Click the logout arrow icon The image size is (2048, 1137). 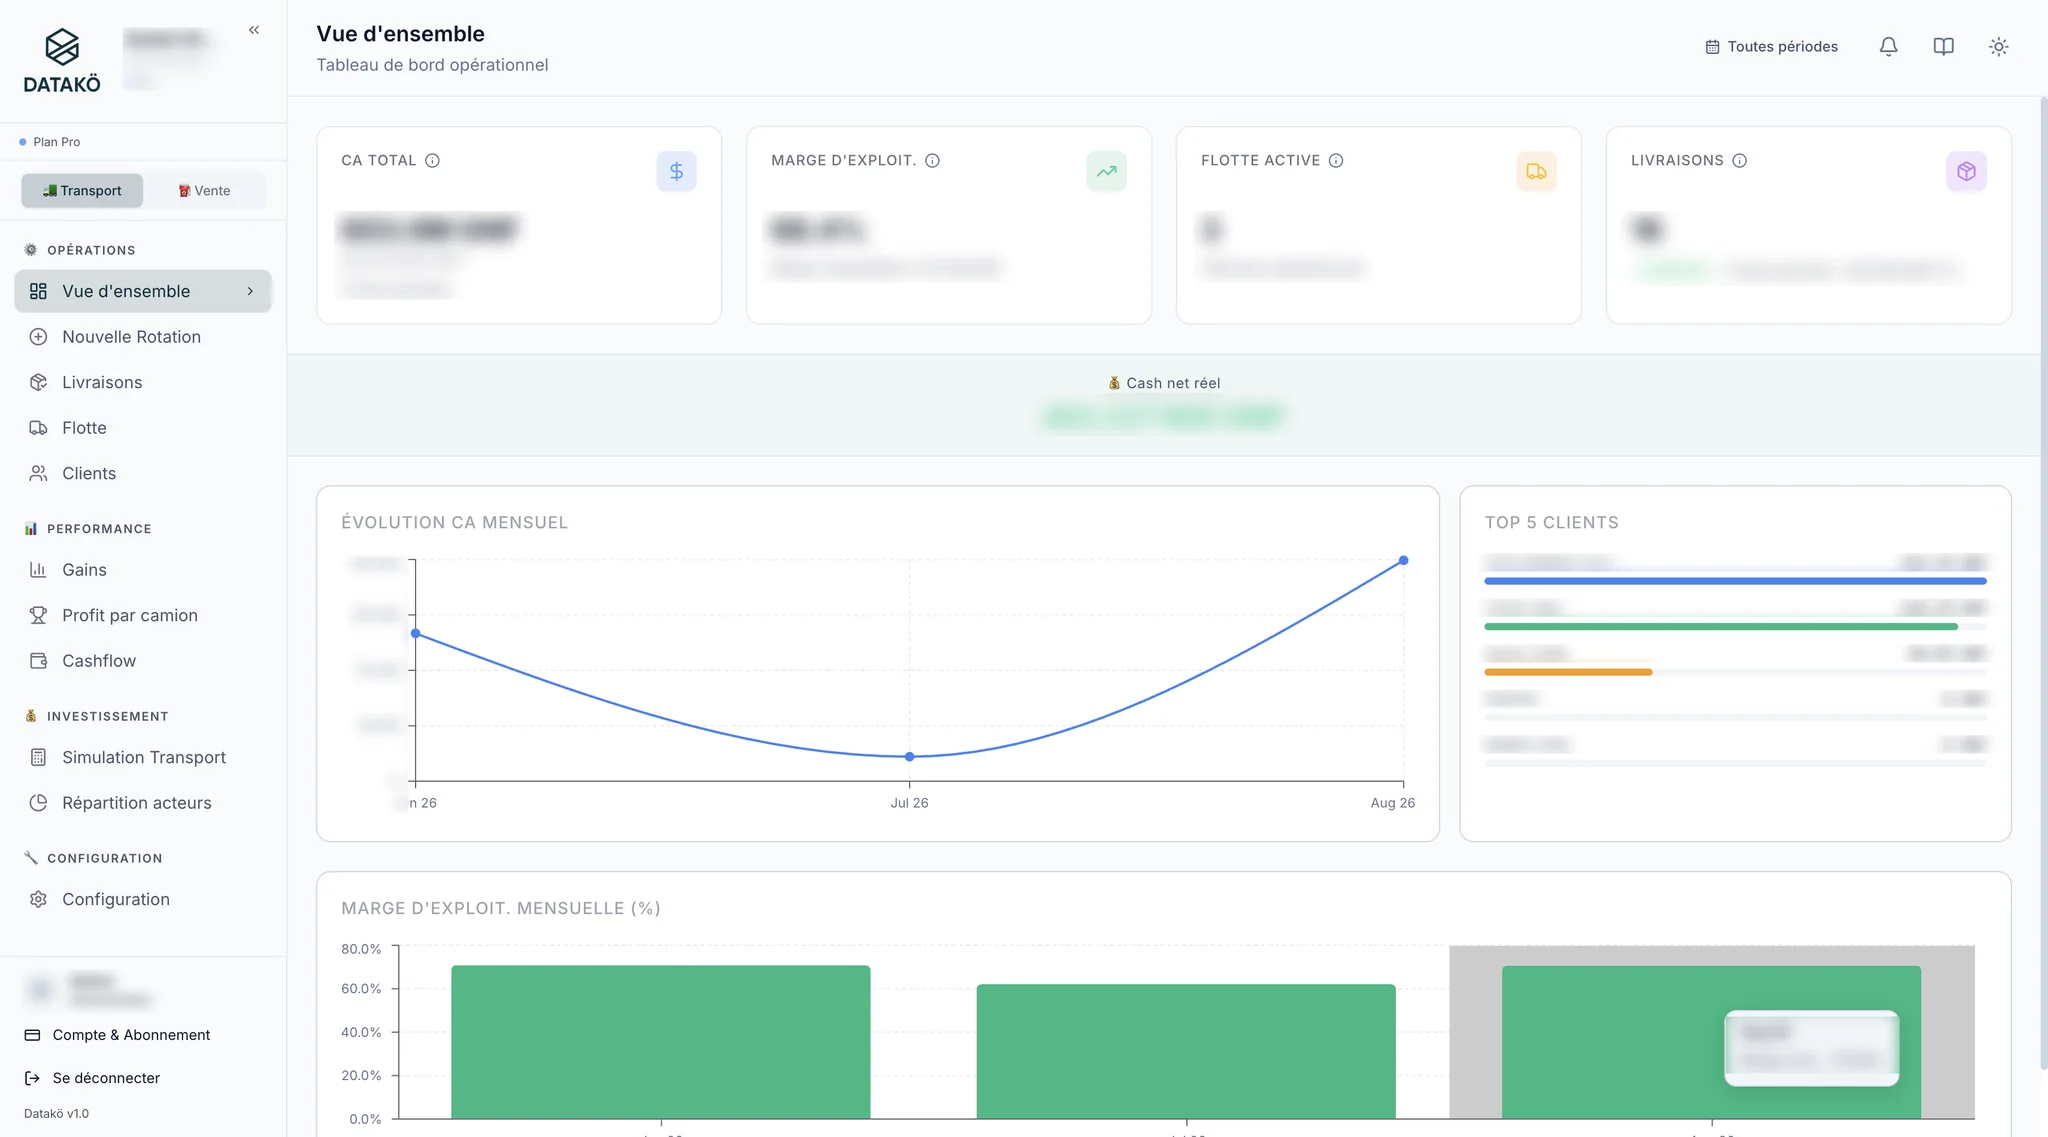[32, 1078]
